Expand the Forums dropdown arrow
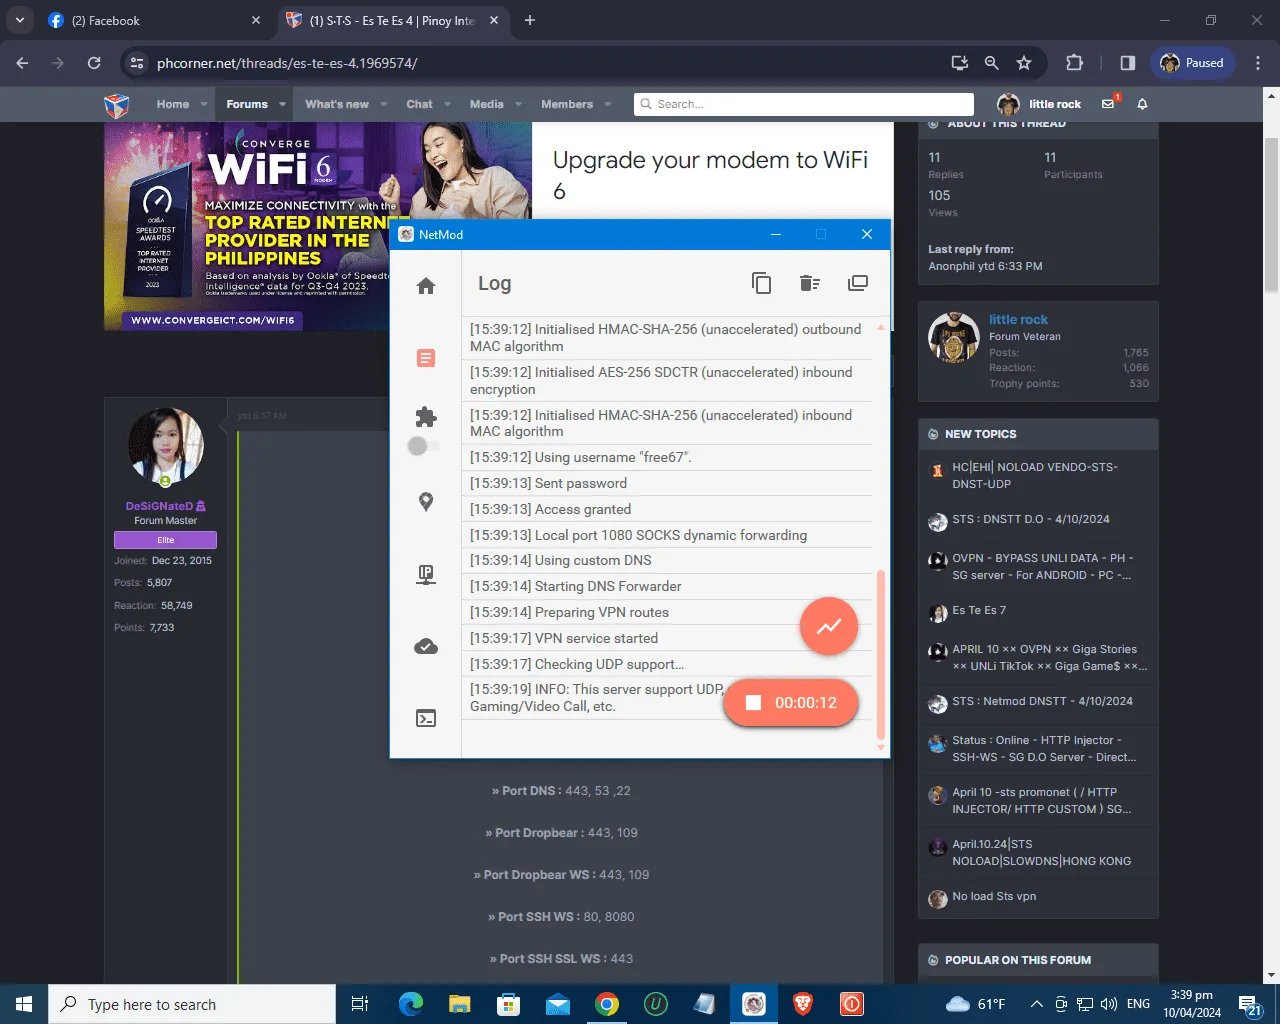Screen dimensions: 1280x1024 (282, 104)
